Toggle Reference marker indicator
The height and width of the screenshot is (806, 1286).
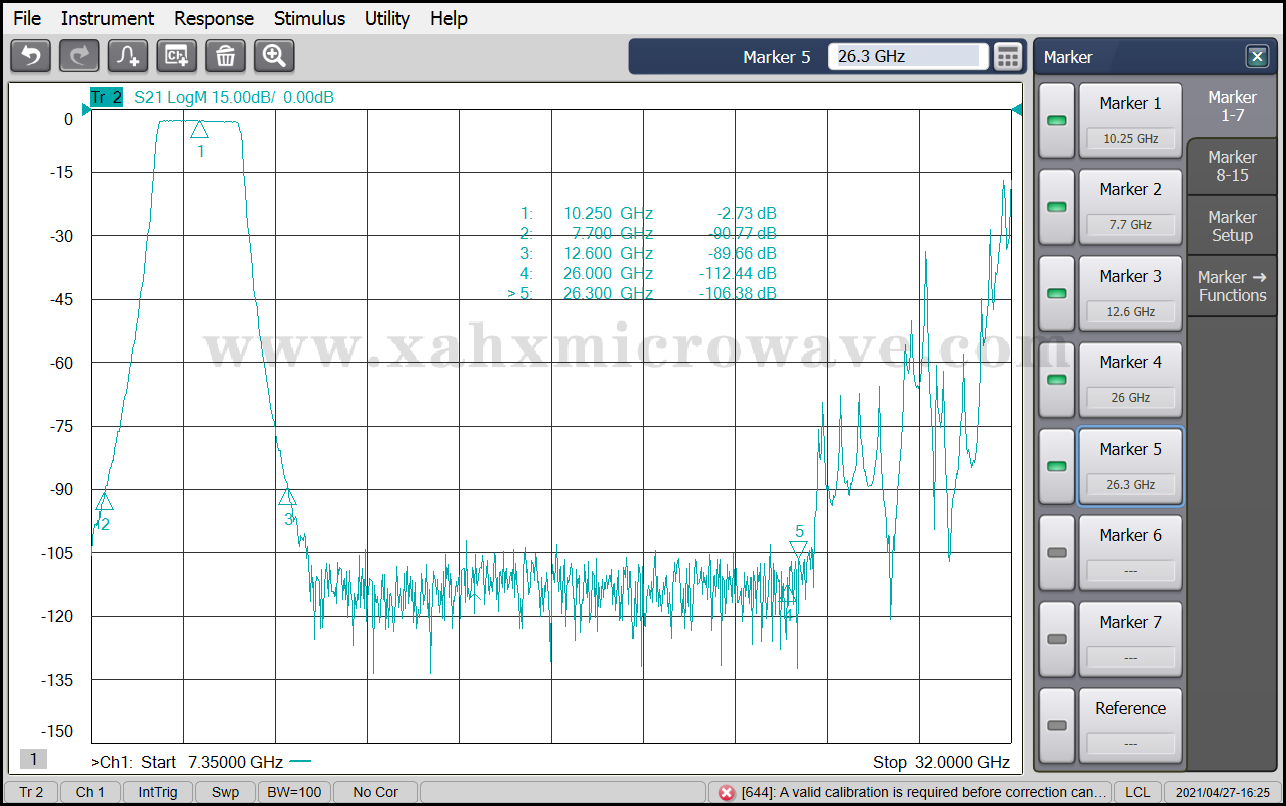(x=1056, y=726)
